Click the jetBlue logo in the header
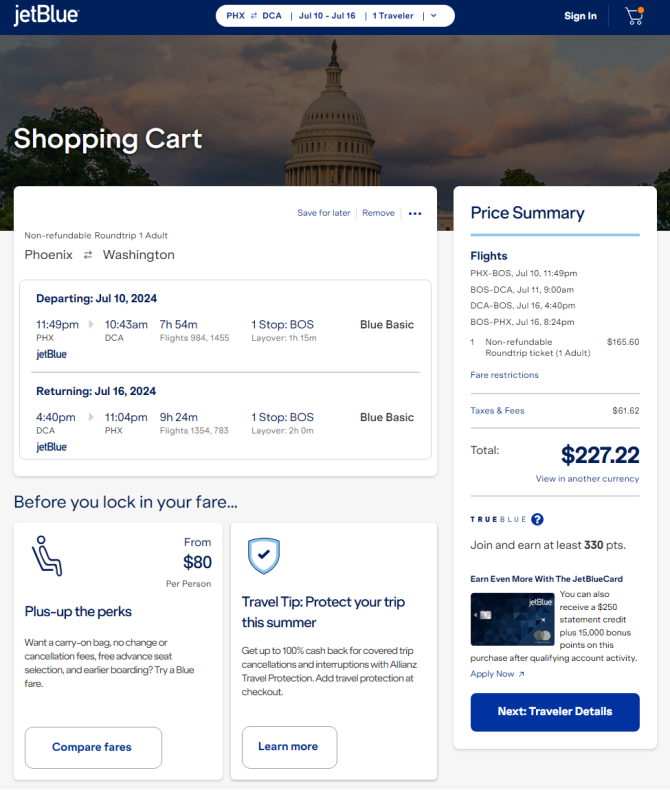 click(46, 15)
